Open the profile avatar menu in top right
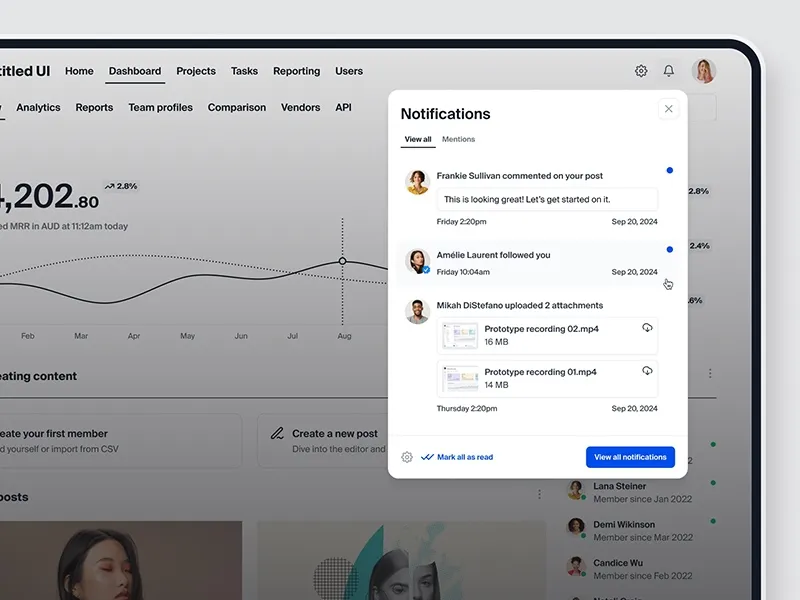800x600 pixels. [704, 71]
